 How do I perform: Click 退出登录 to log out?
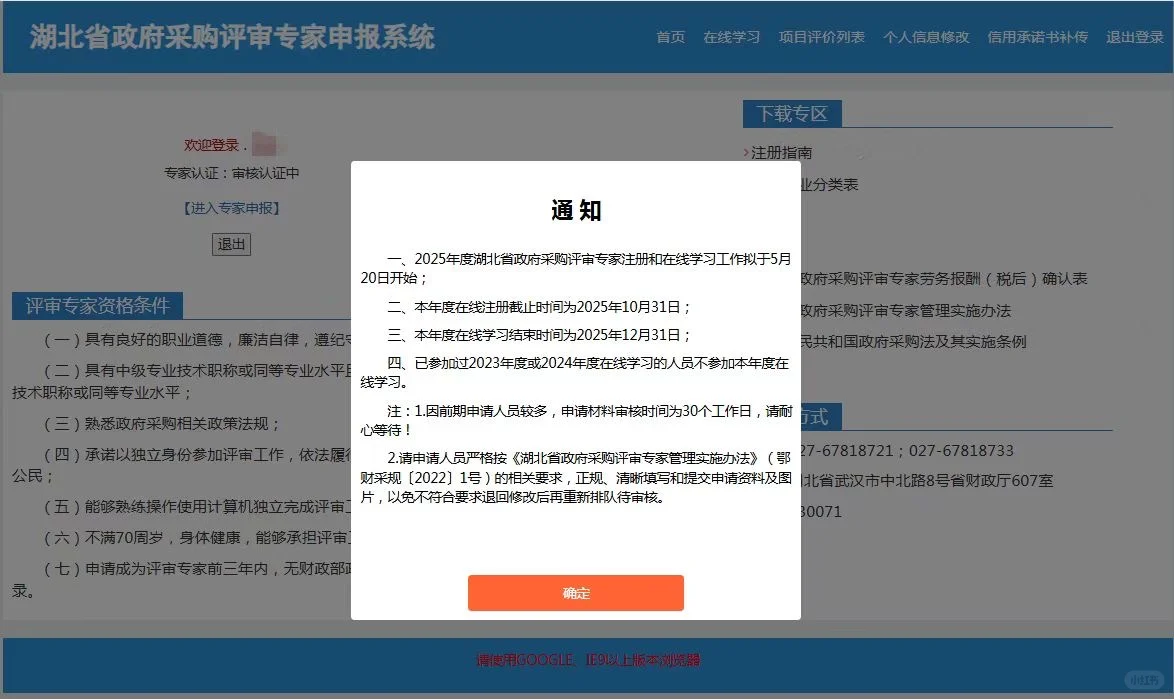1133,37
